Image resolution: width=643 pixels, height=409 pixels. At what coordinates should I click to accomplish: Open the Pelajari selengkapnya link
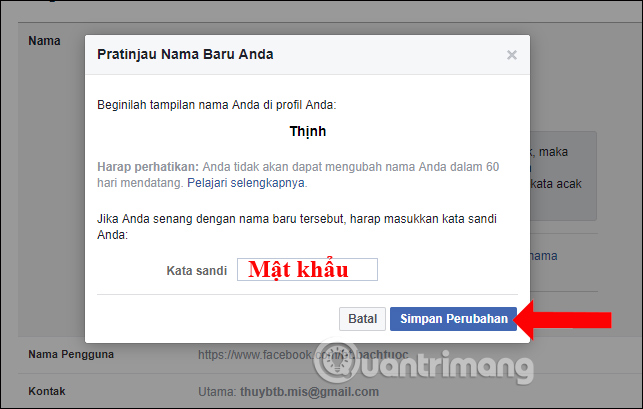tap(246, 183)
